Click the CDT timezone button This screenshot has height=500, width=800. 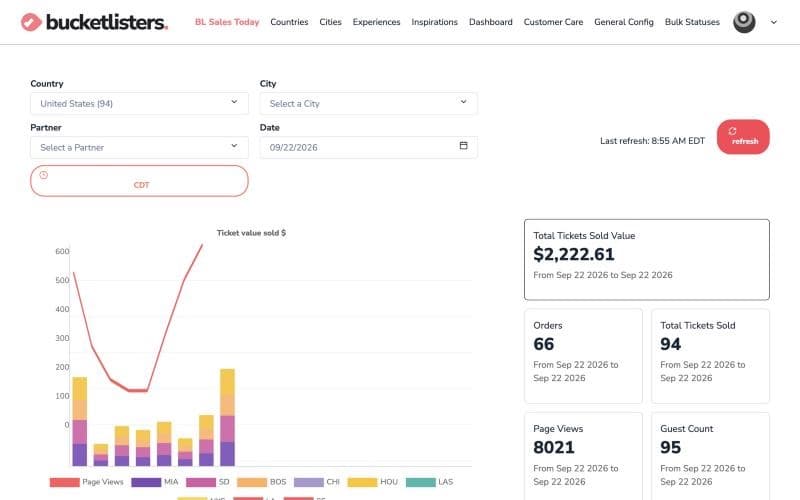139,181
